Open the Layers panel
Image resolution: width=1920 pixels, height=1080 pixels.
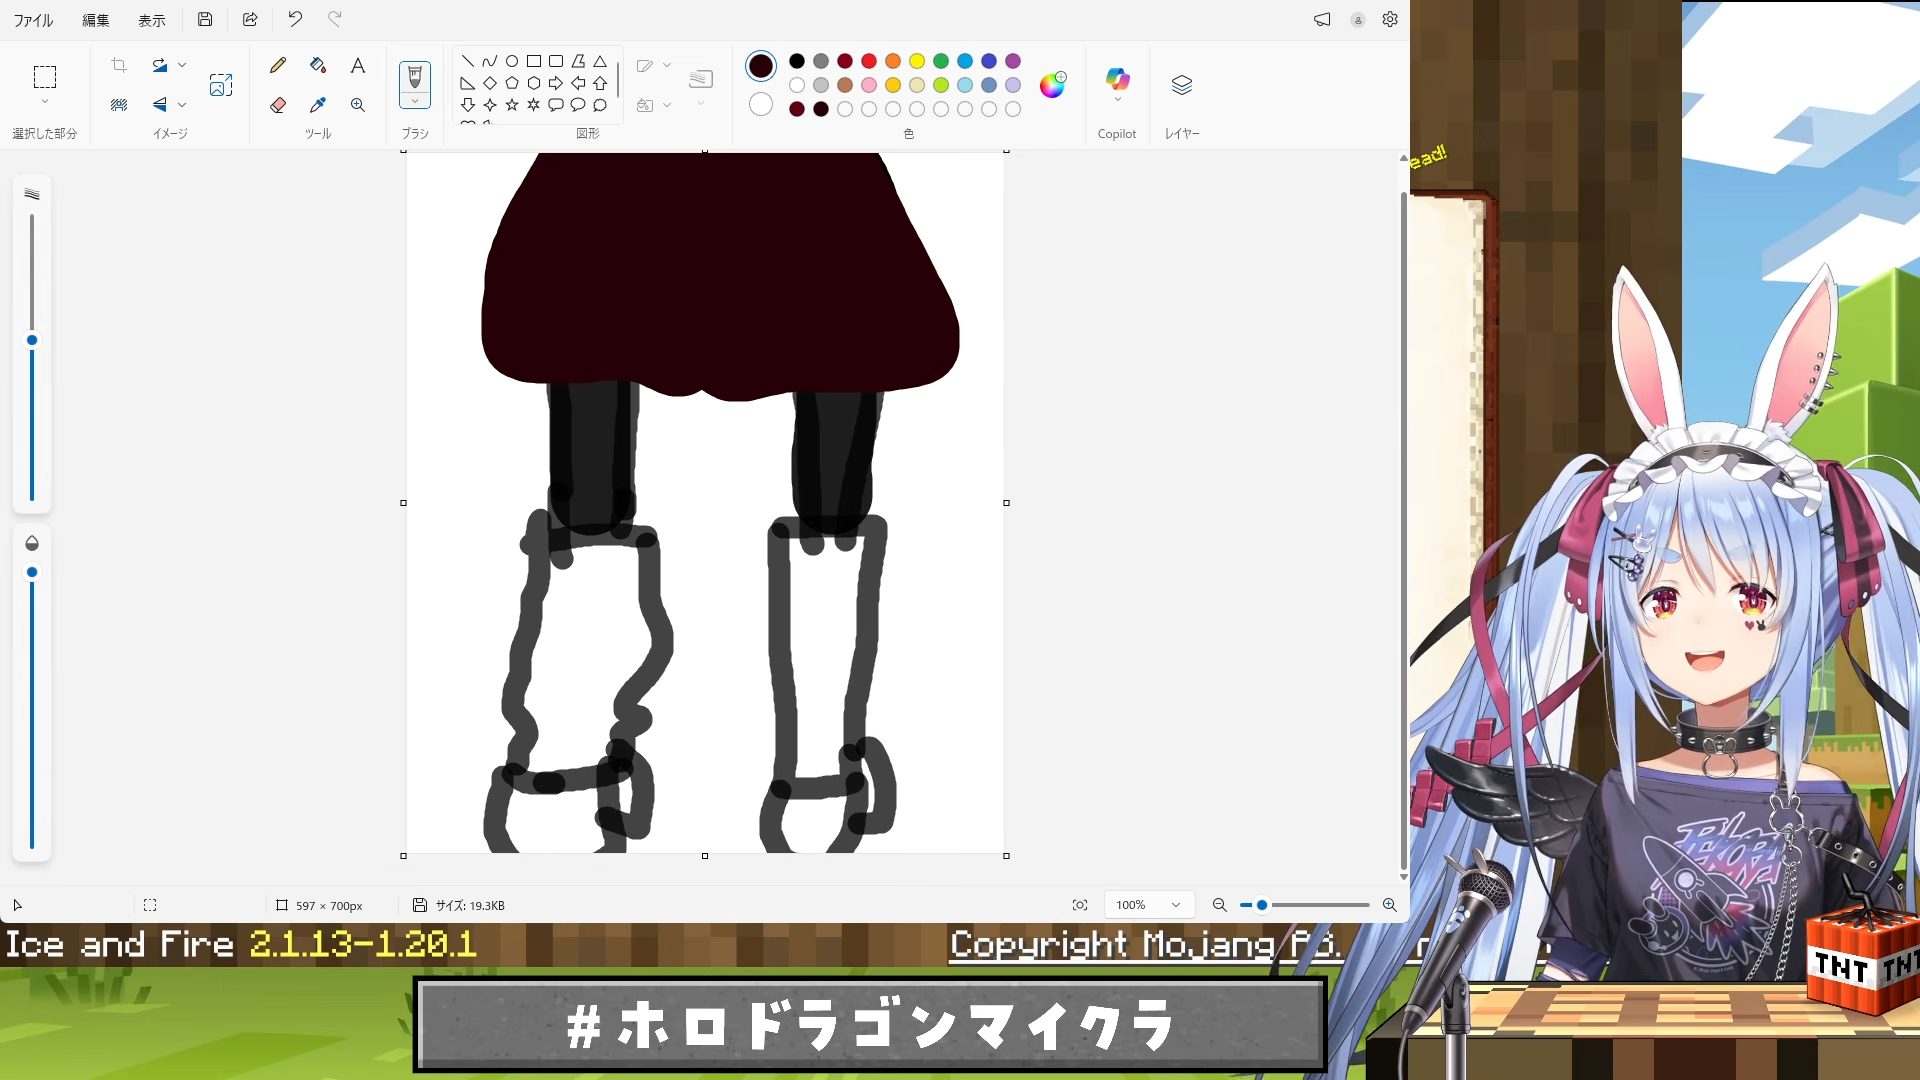coord(1181,85)
